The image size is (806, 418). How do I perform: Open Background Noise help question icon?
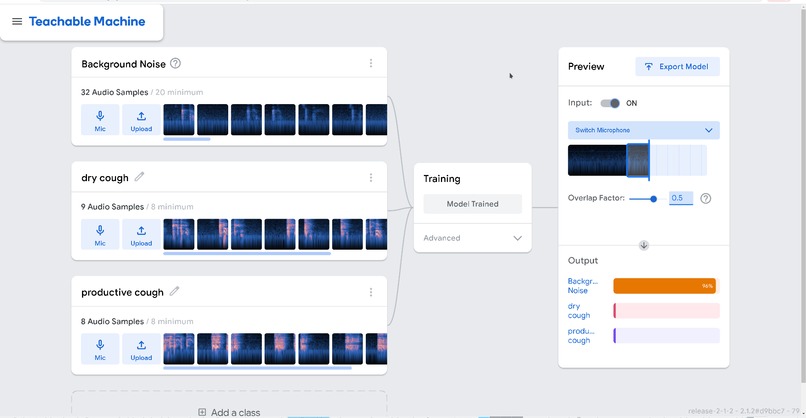coord(175,63)
